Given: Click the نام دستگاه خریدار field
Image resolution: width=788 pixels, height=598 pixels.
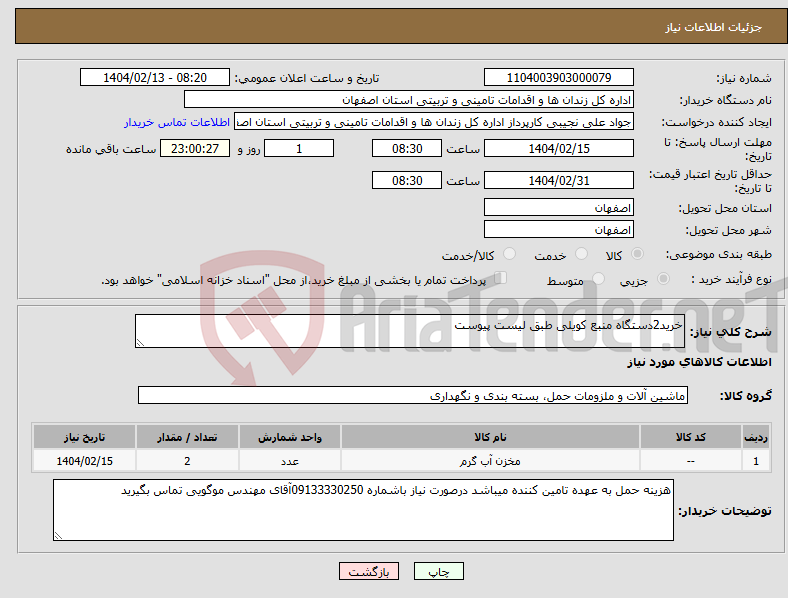Looking at the screenshot, I should pos(409,99).
